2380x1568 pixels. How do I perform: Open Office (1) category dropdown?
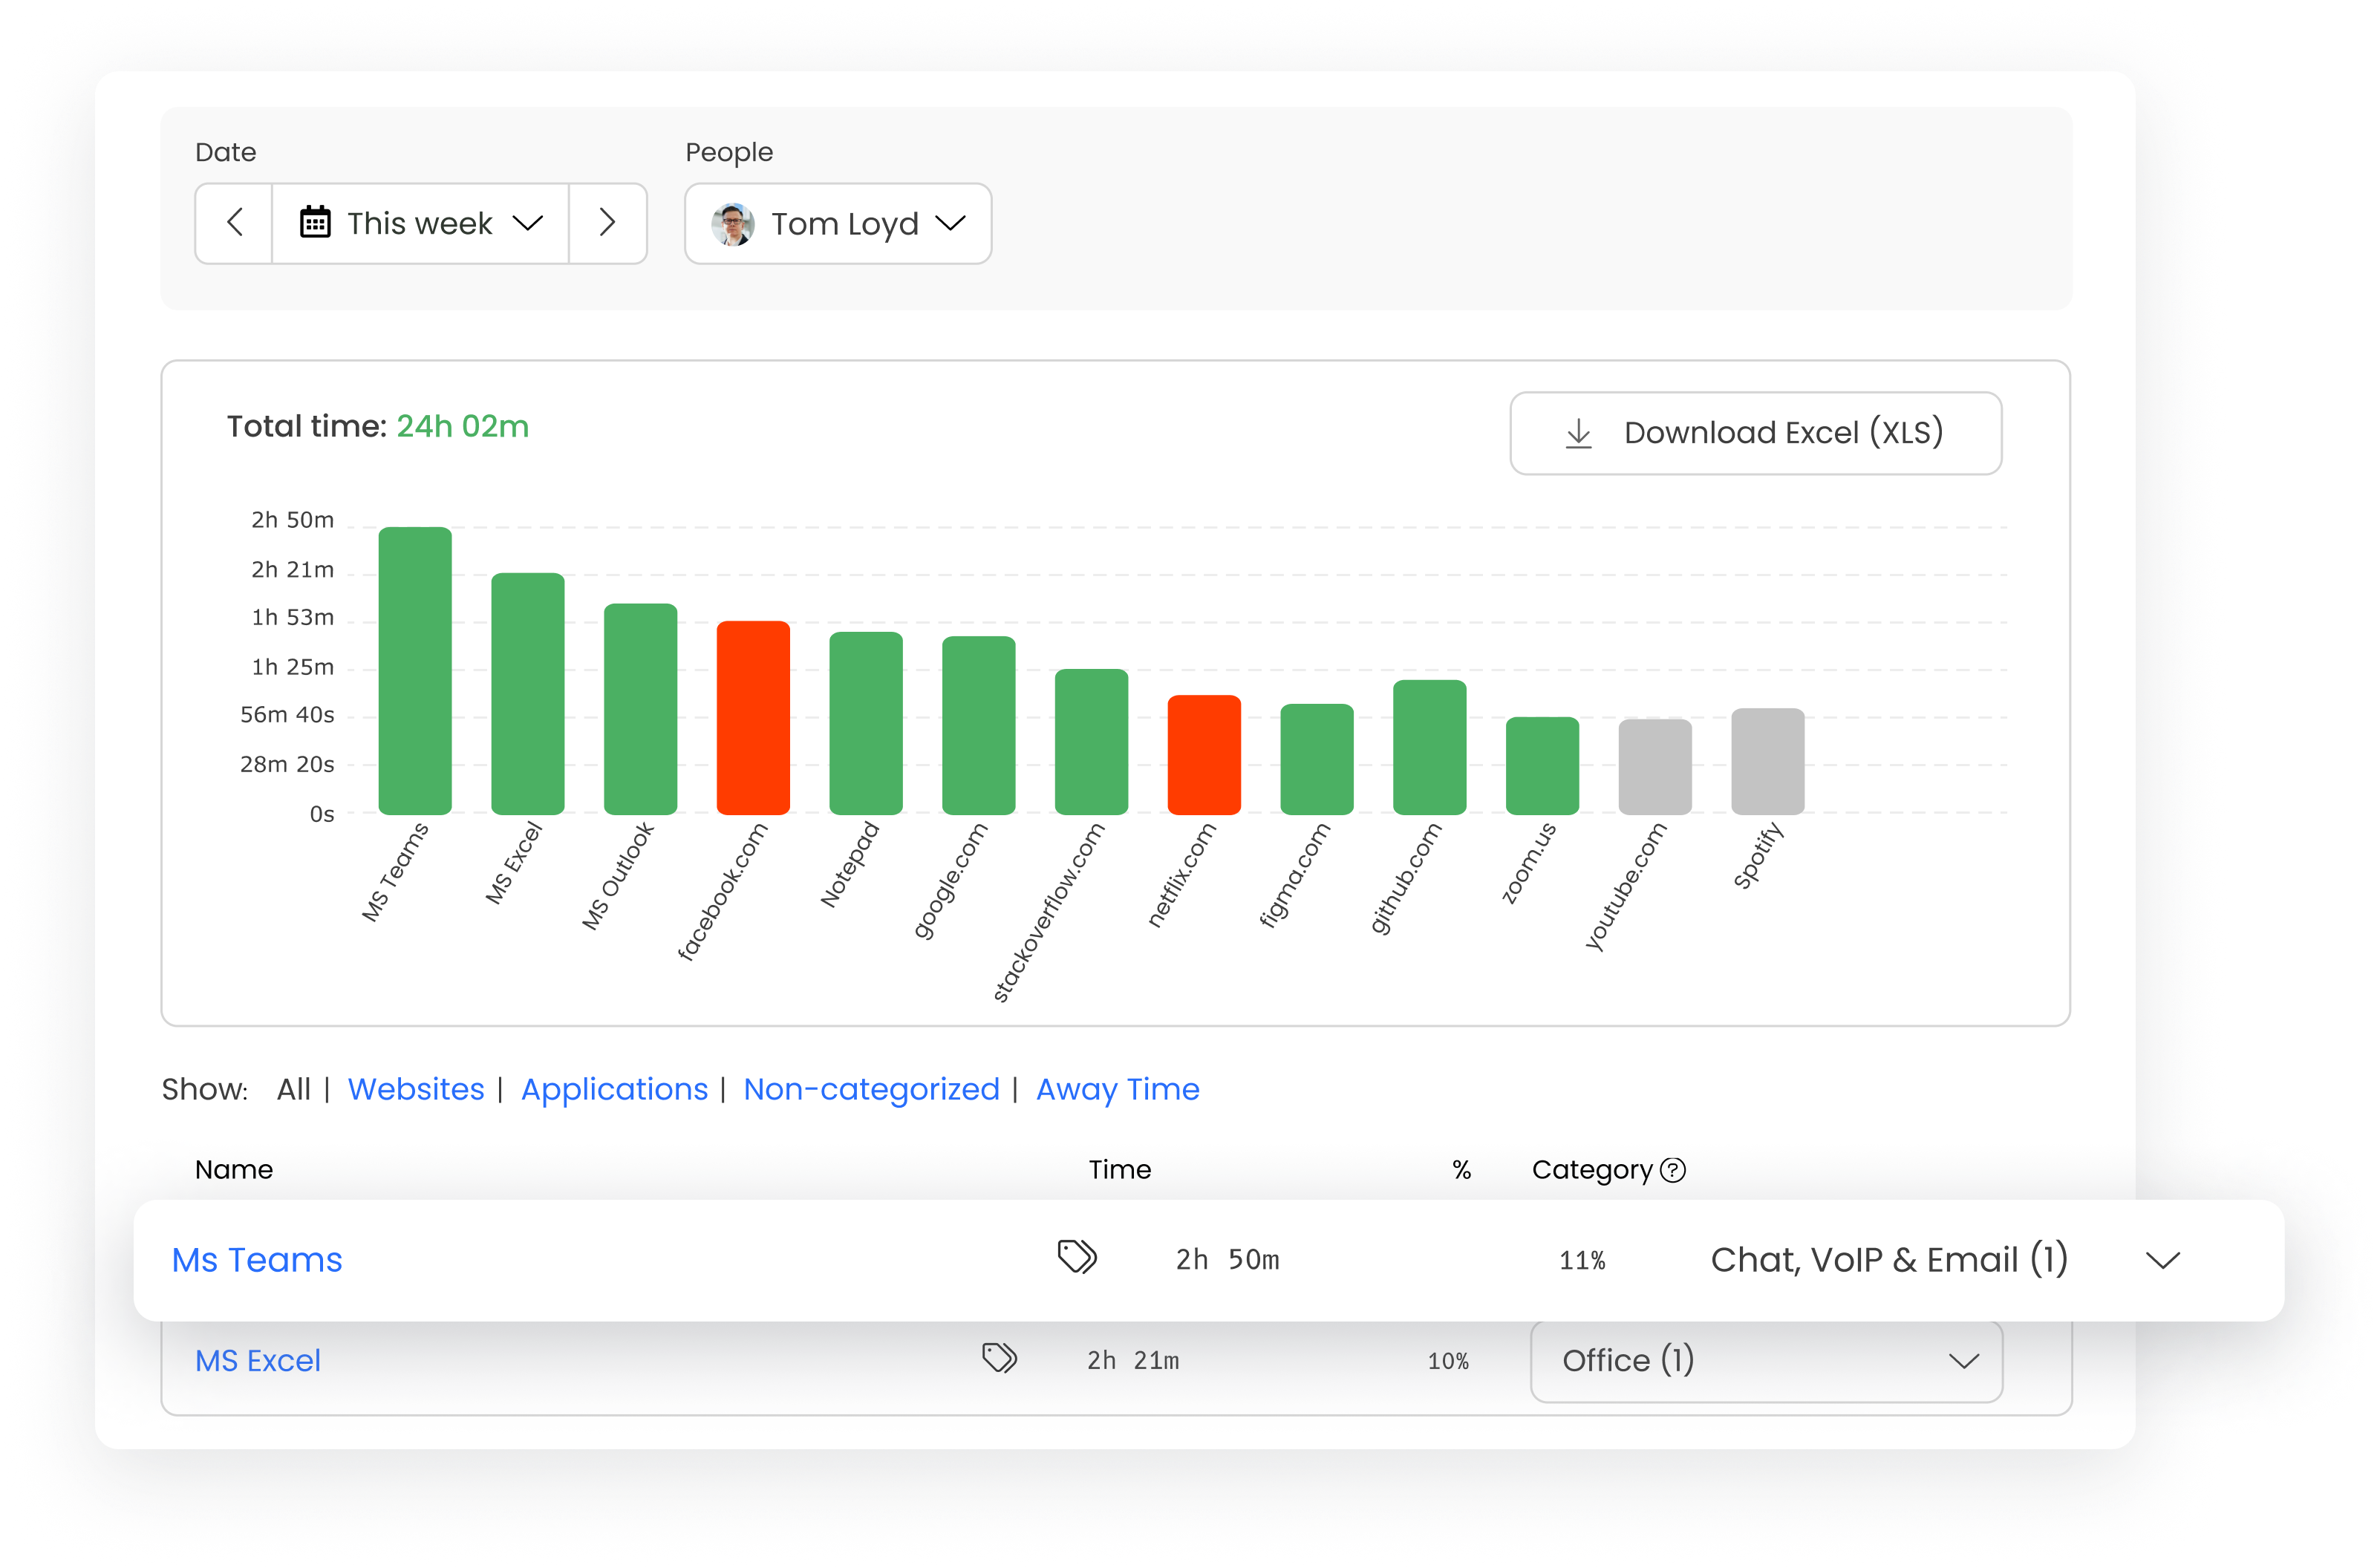(x=1766, y=1361)
